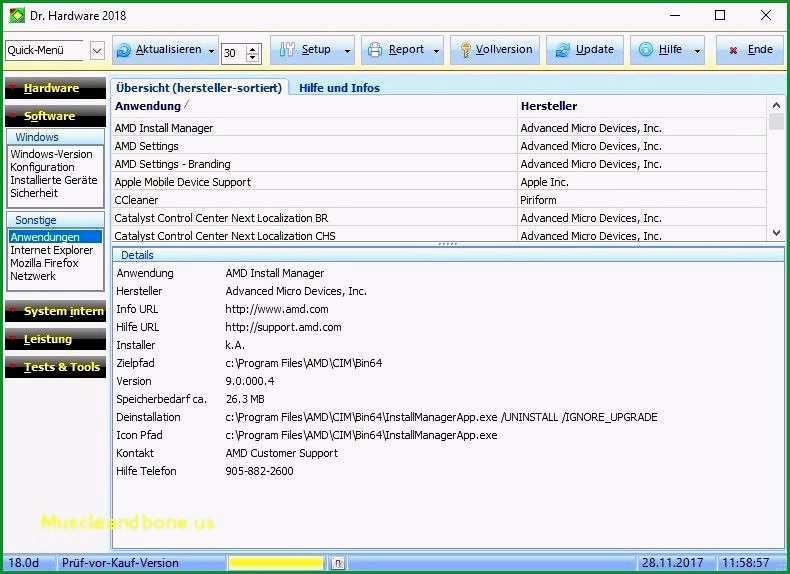Open the Software sidebar section
The width and height of the screenshot is (790, 574).
tap(55, 116)
